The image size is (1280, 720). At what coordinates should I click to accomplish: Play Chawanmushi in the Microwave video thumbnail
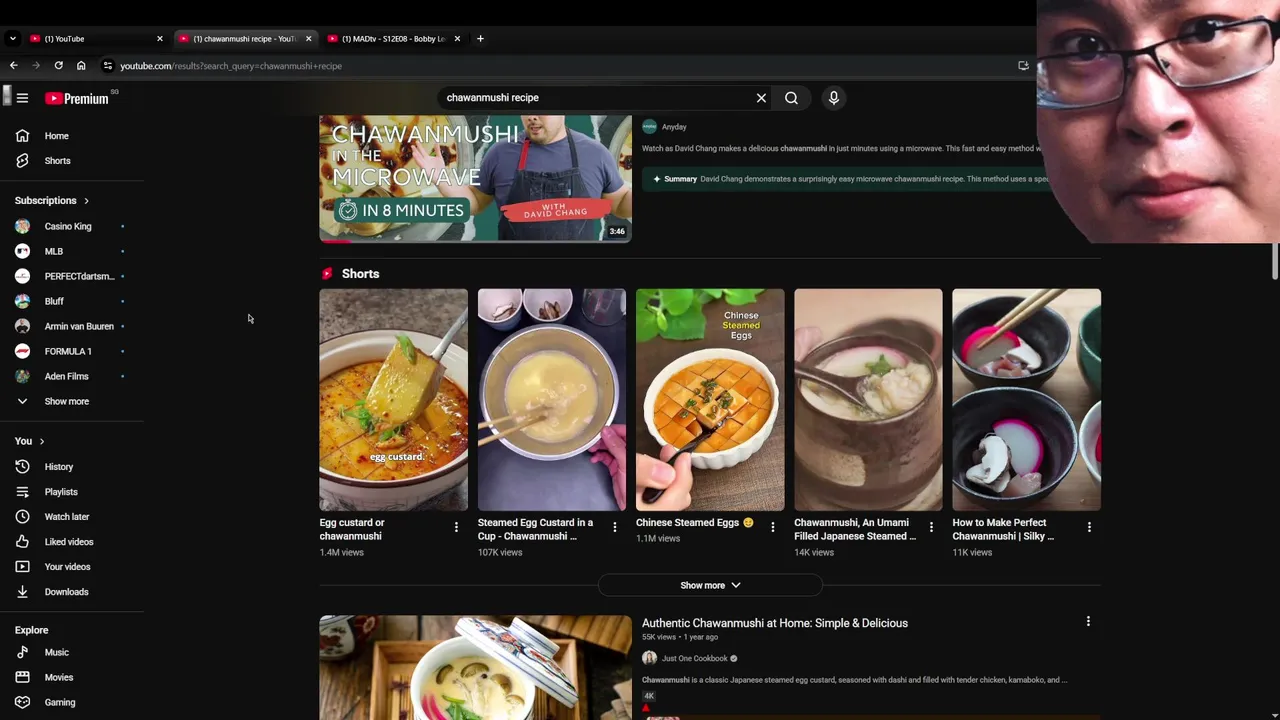coord(475,179)
